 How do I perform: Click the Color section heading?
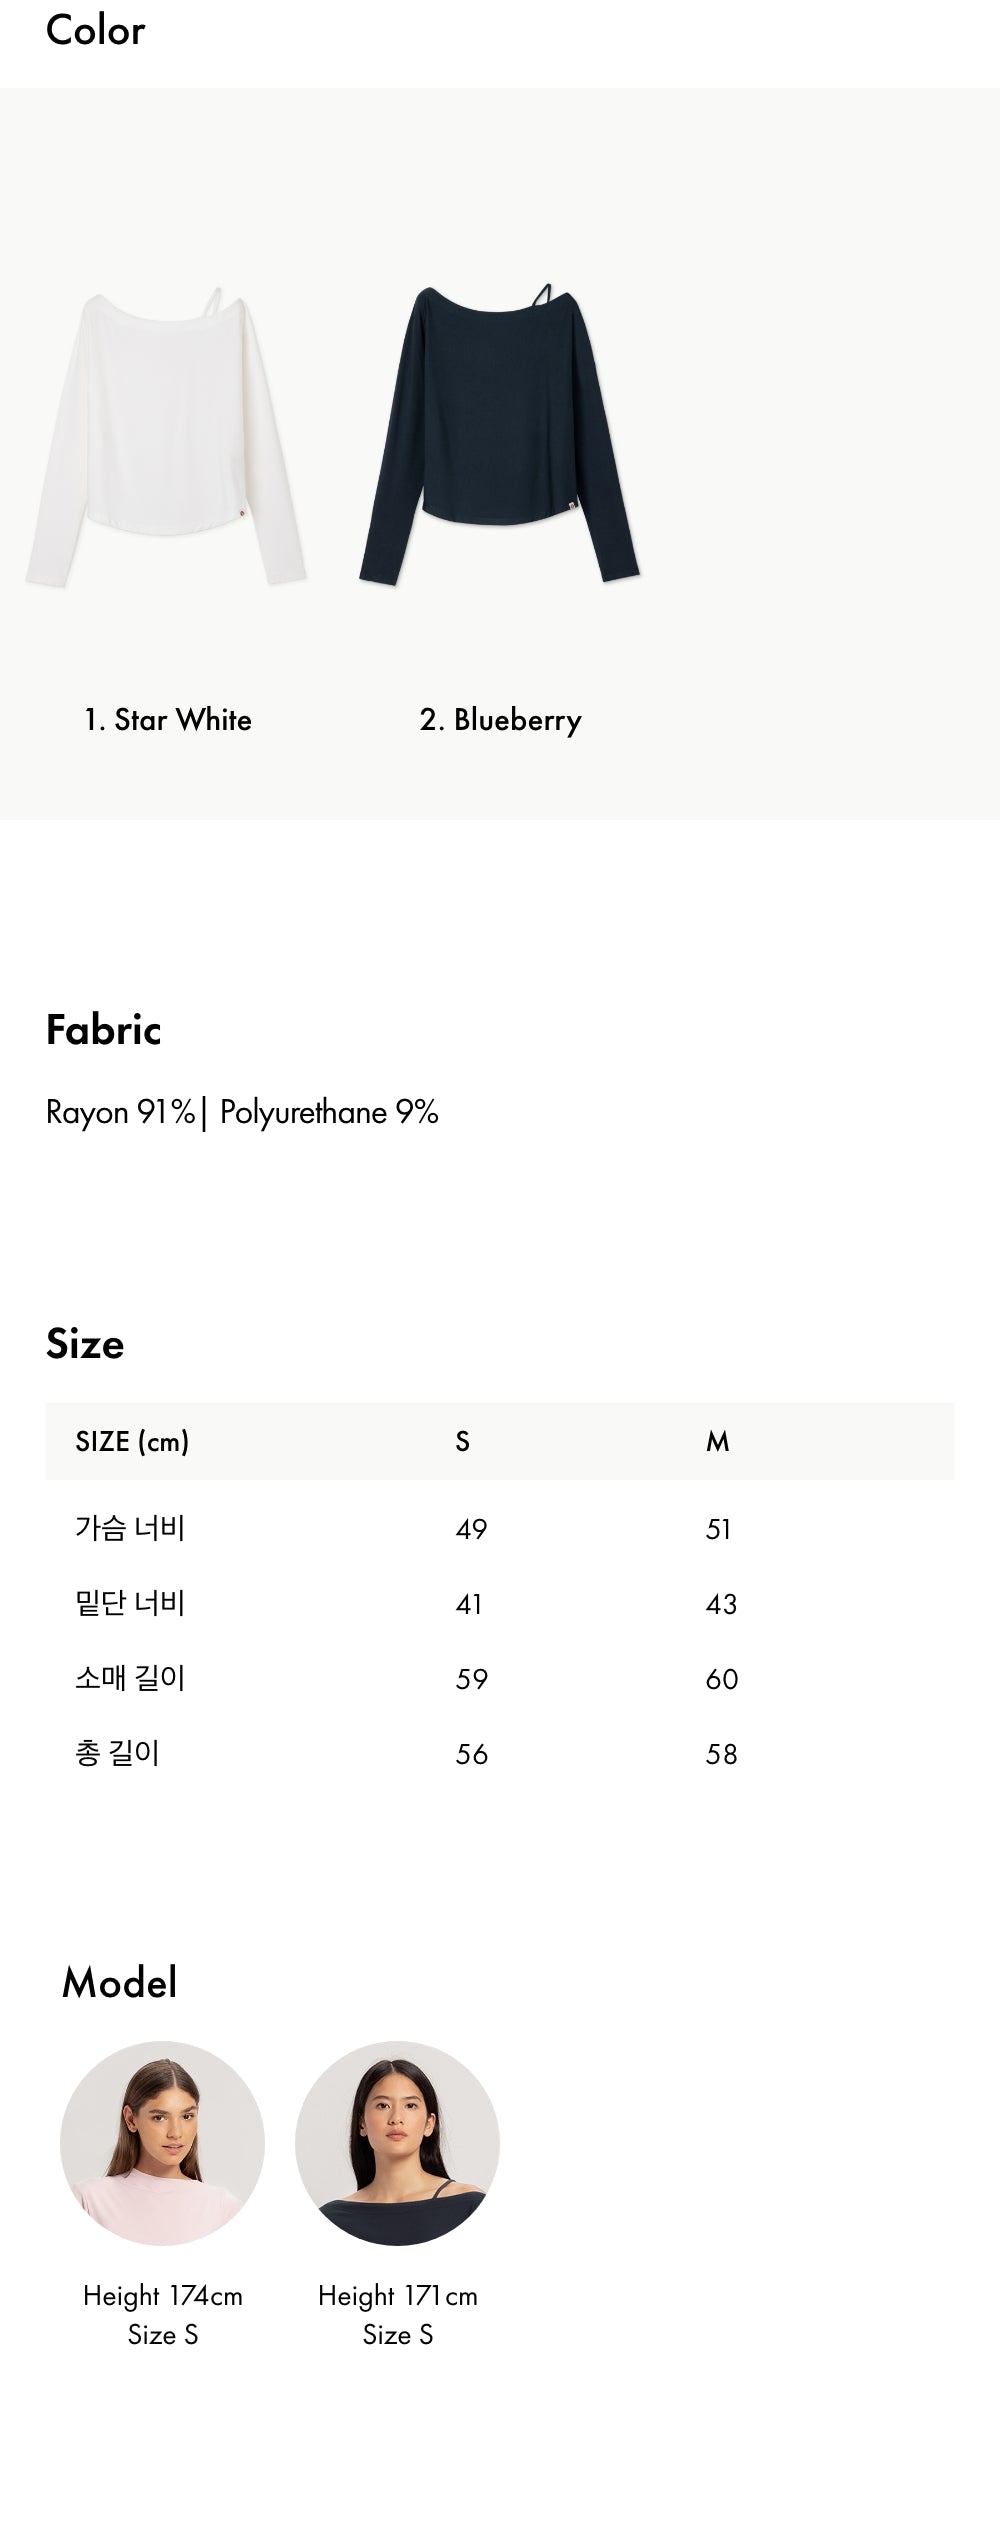pos(96,30)
